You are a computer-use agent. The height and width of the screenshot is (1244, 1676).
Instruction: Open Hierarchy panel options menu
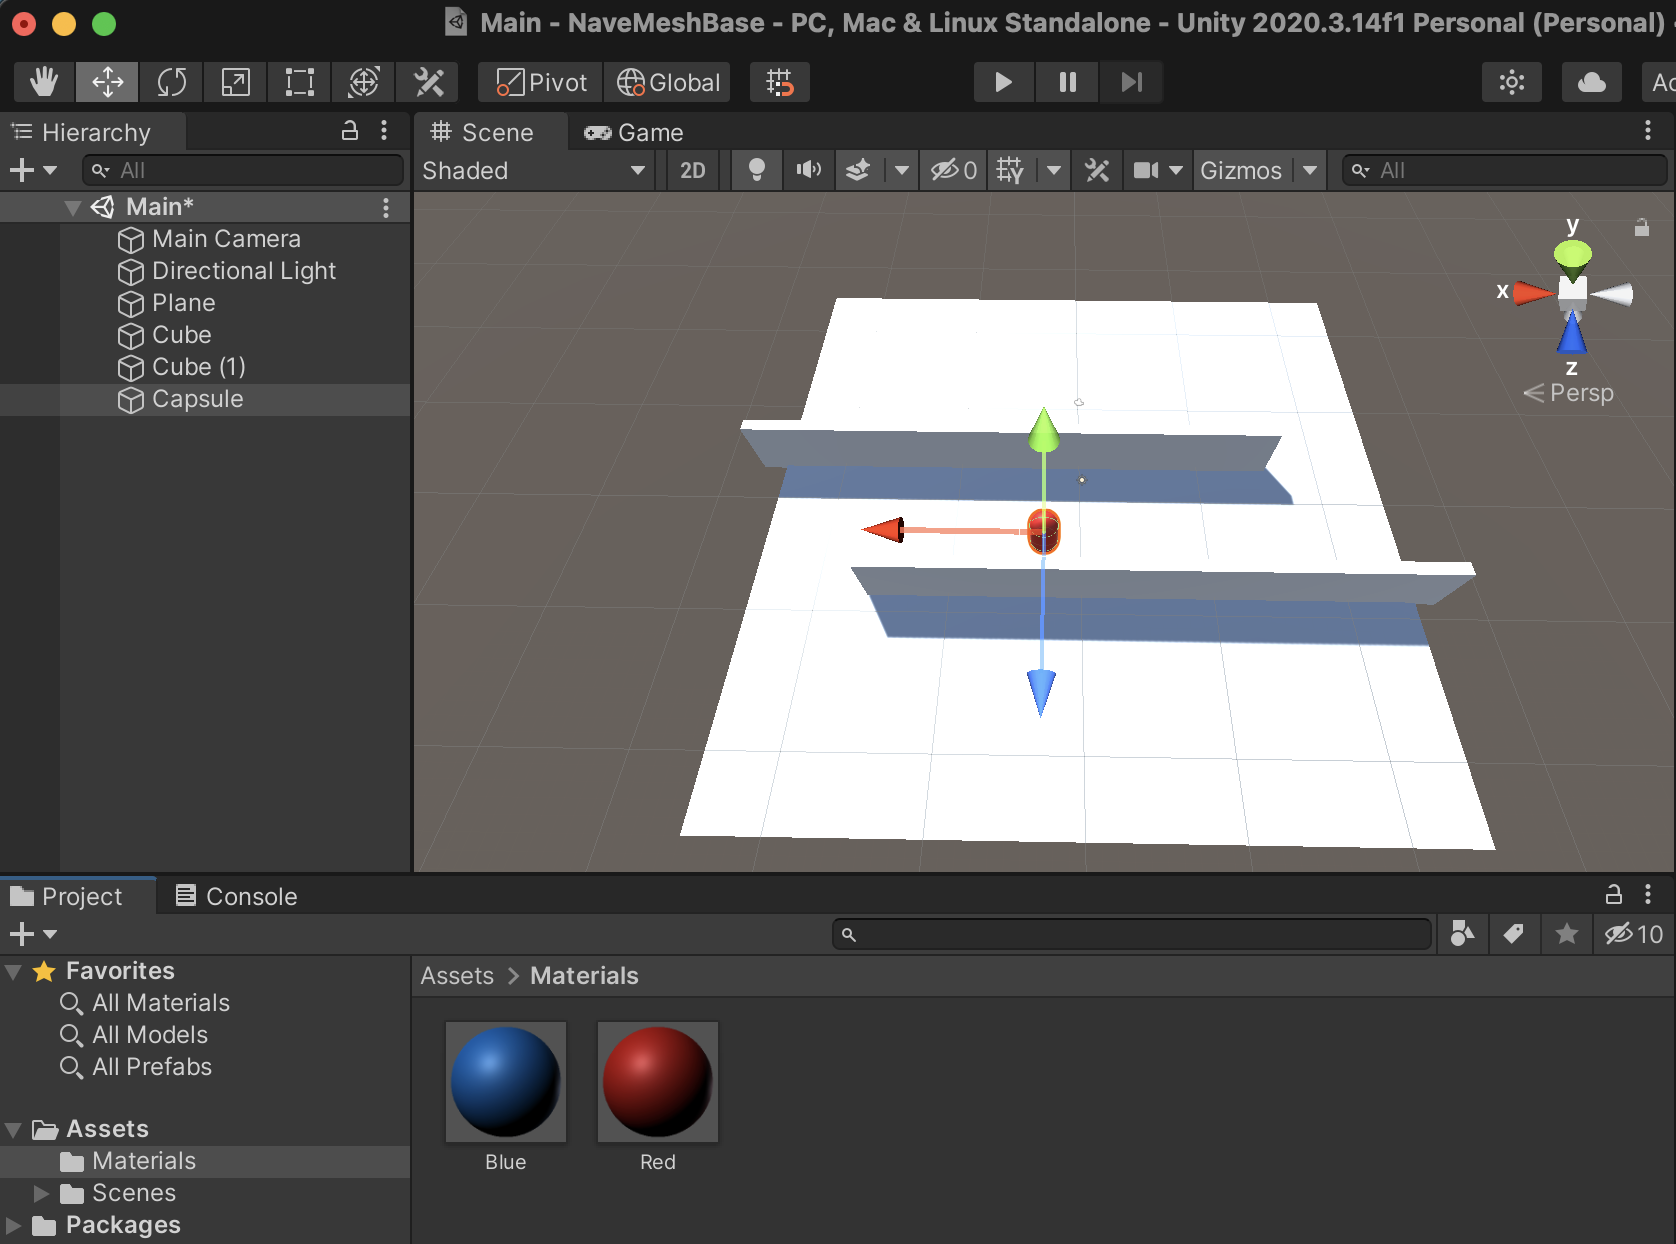384,131
